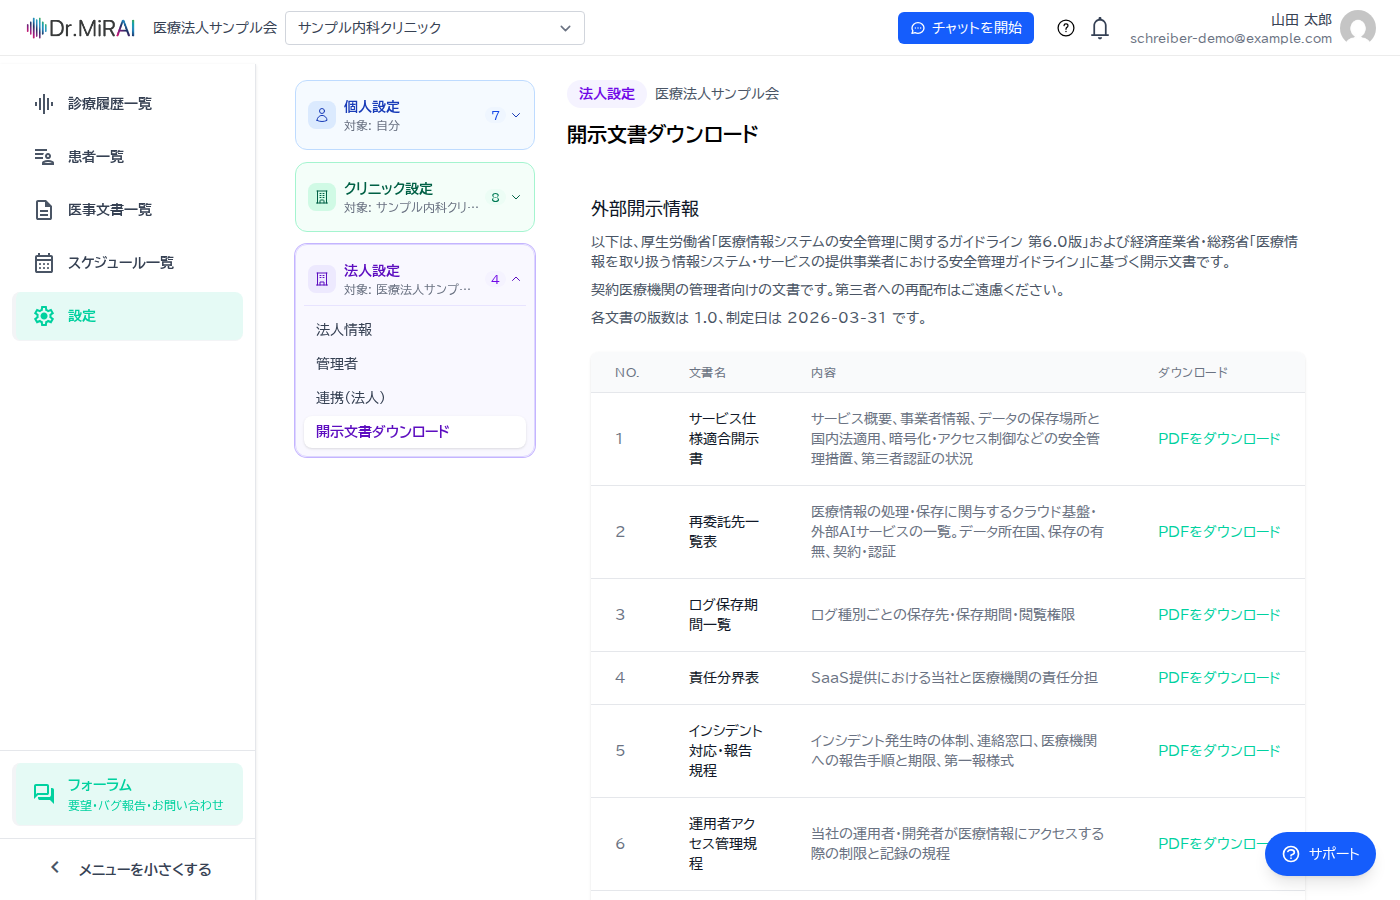
Task: Download PDF for 責任分界表
Action: pos(1219,678)
